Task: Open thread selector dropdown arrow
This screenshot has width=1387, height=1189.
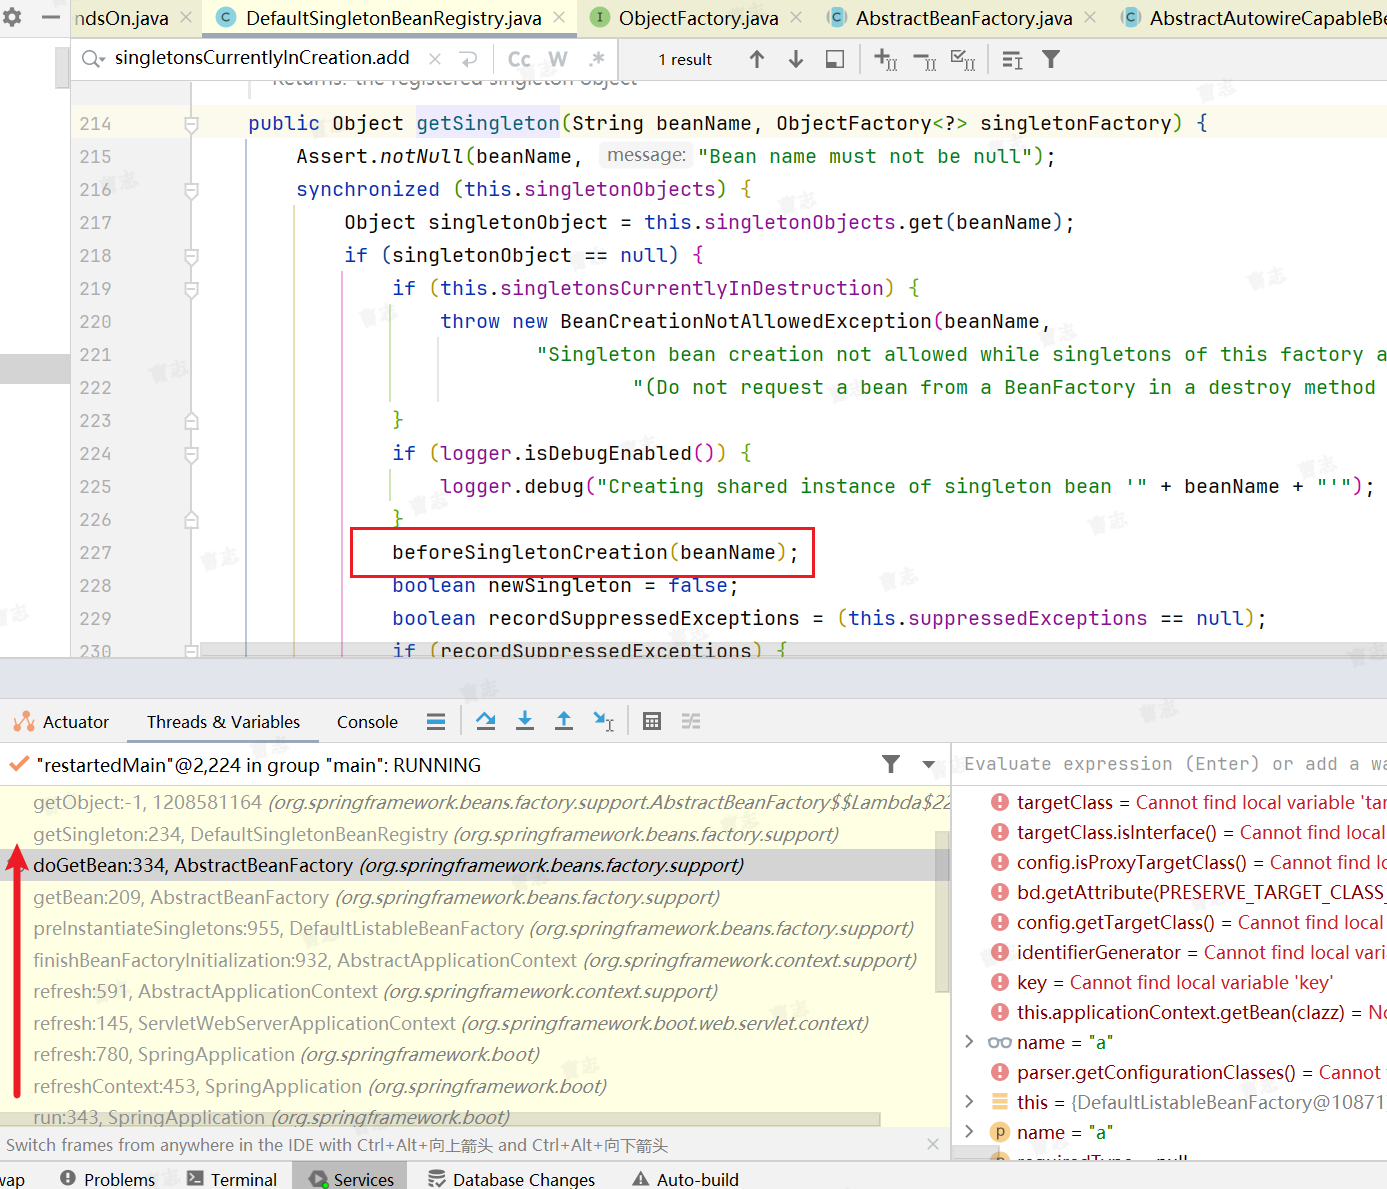Action: click(x=928, y=765)
